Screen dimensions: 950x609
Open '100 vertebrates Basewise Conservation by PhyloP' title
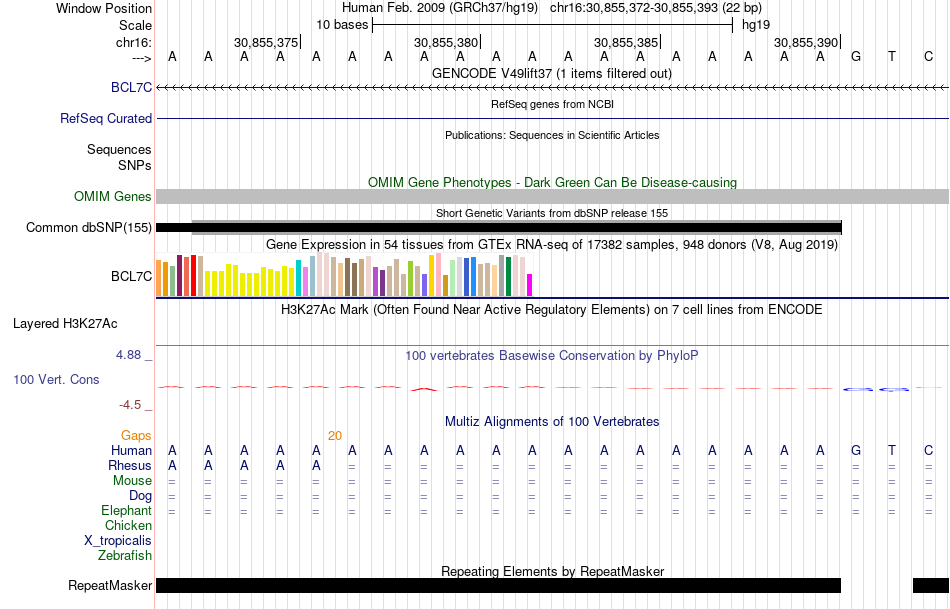click(x=551, y=356)
